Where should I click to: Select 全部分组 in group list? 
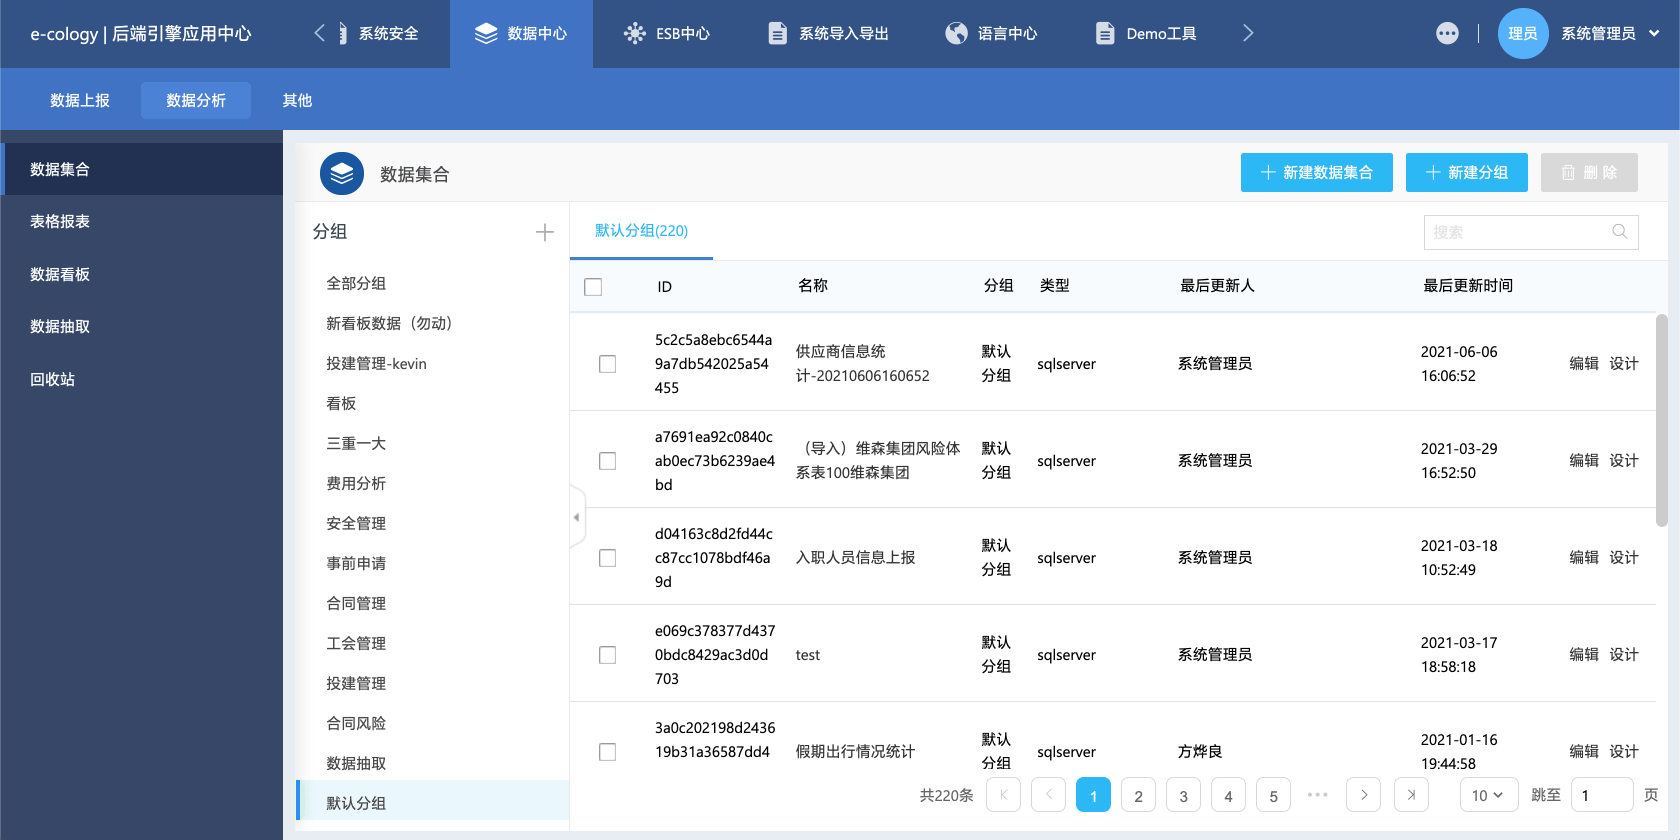(432, 284)
